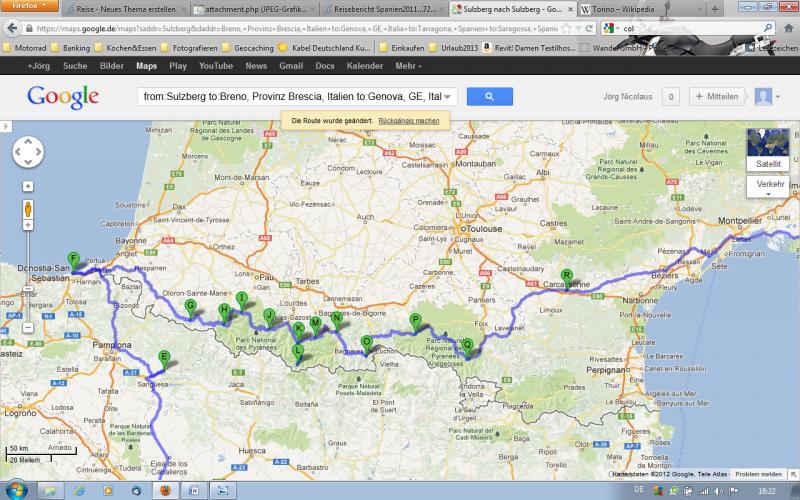Image resolution: width=800 pixels, height=500 pixels.
Task: Open Motorrad bookmarks folder
Action: tap(25, 48)
